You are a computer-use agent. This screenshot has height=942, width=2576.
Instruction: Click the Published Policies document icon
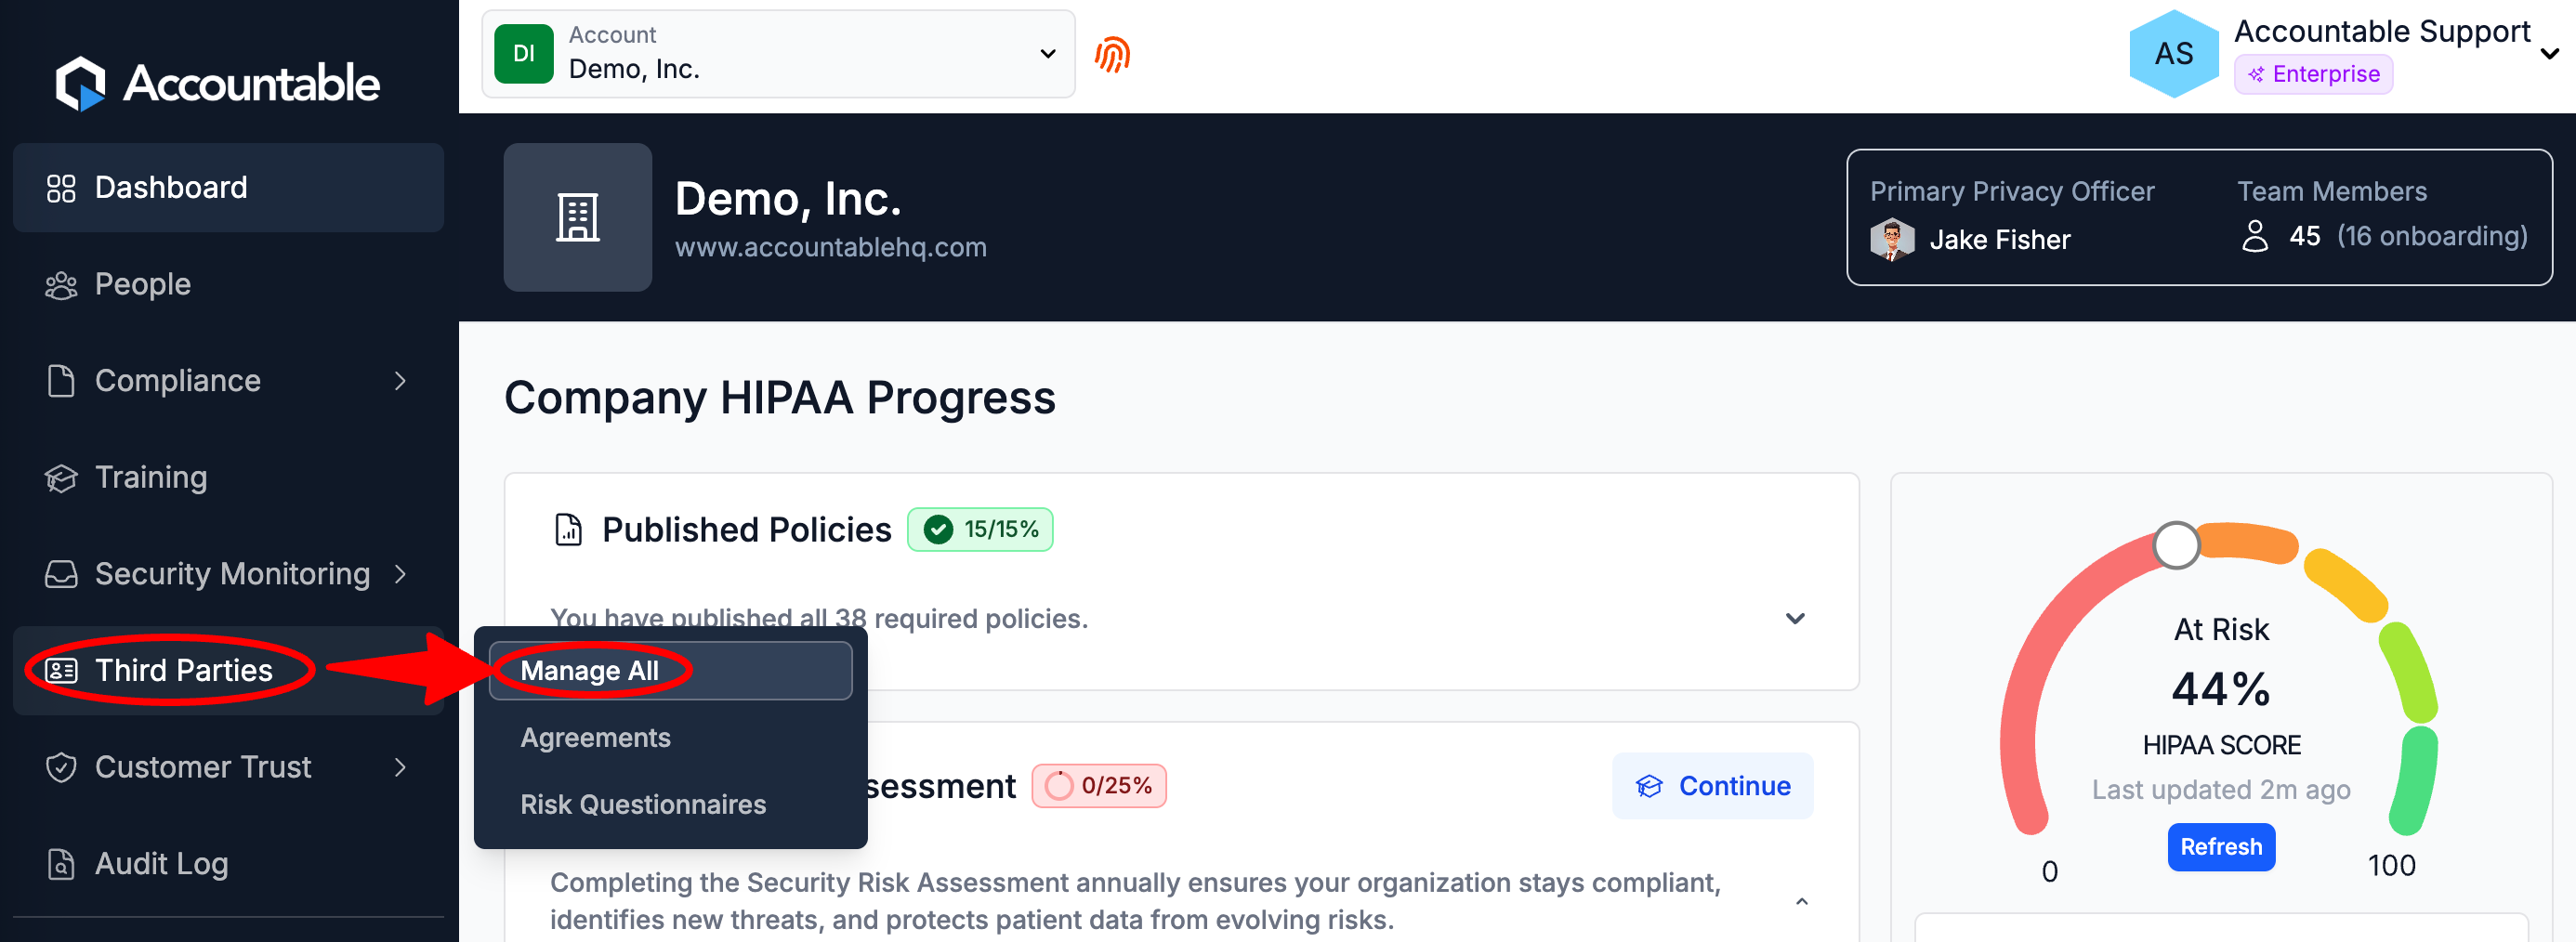569,529
